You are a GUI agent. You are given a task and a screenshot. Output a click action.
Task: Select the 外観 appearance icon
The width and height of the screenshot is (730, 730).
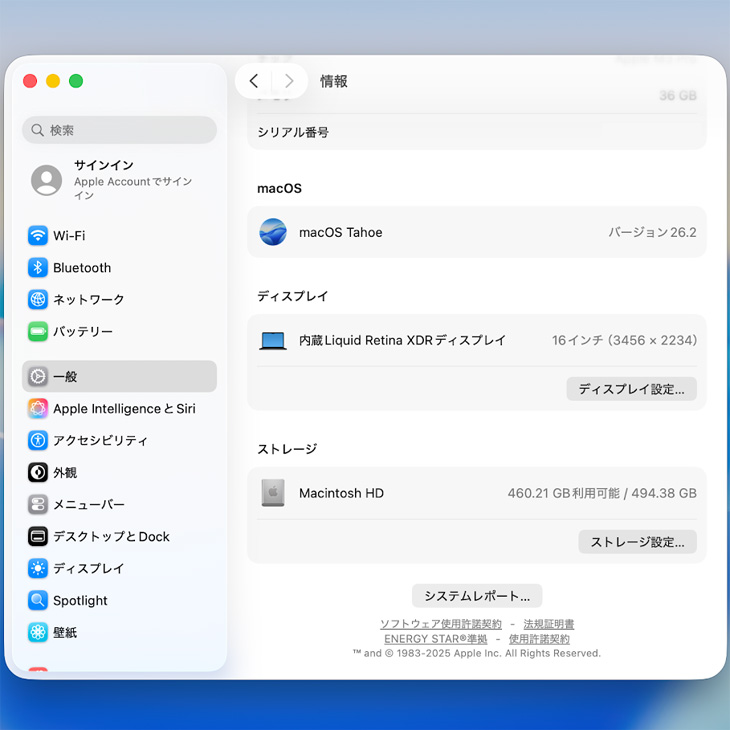(x=38, y=473)
